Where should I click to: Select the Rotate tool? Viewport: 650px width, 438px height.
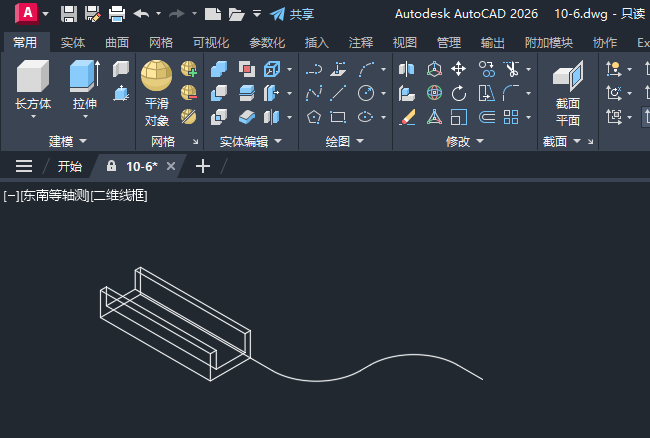click(458, 93)
